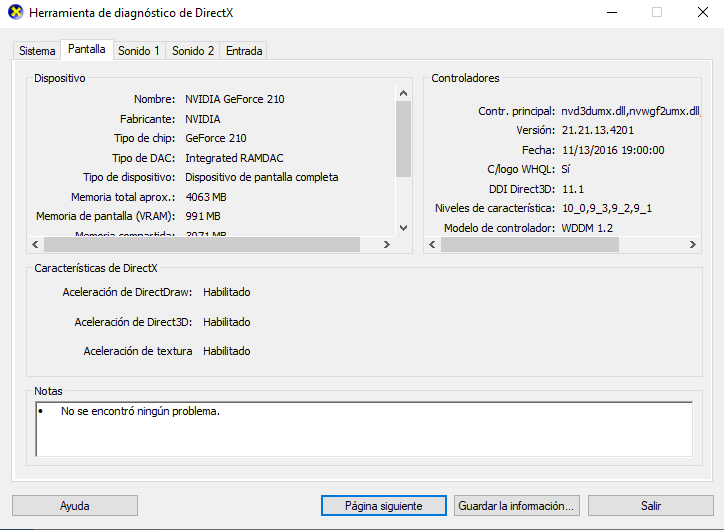Click Dispositivo panel scroll right arrow
The image size is (724, 530).
[x=387, y=245]
